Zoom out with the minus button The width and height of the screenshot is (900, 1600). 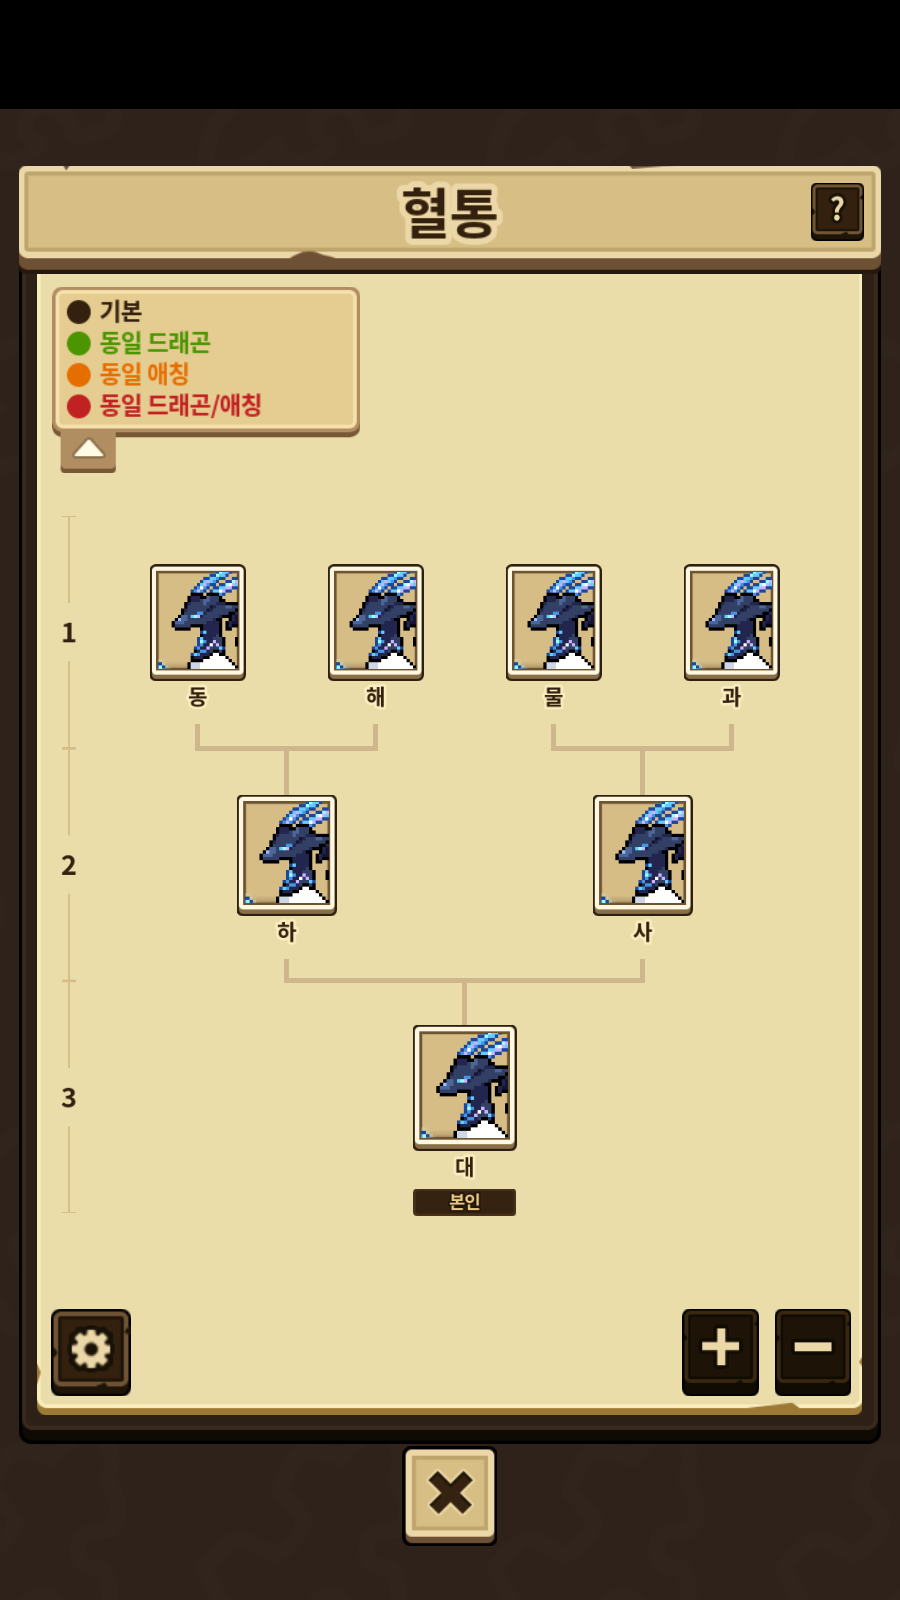pos(813,1351)
